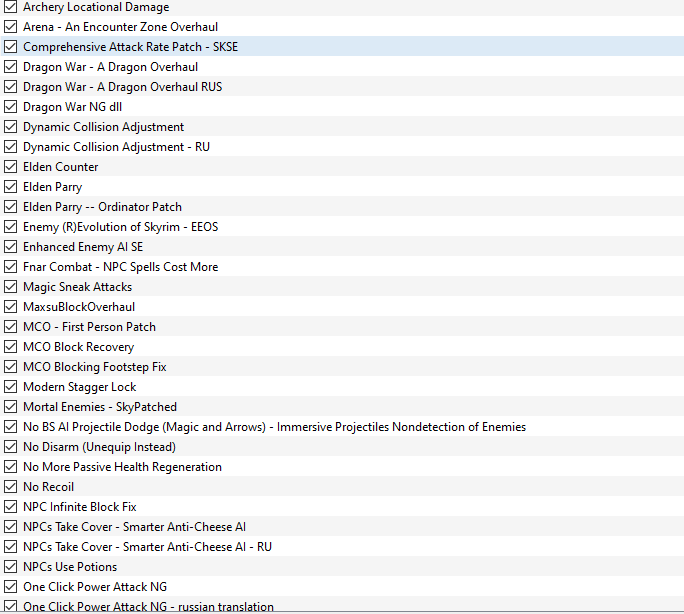Image resolution: width=684 pixels, height=614 pixels.
Task: Click the 'Modern Stagger Lock' mod name
Action: tap(80, 387)
